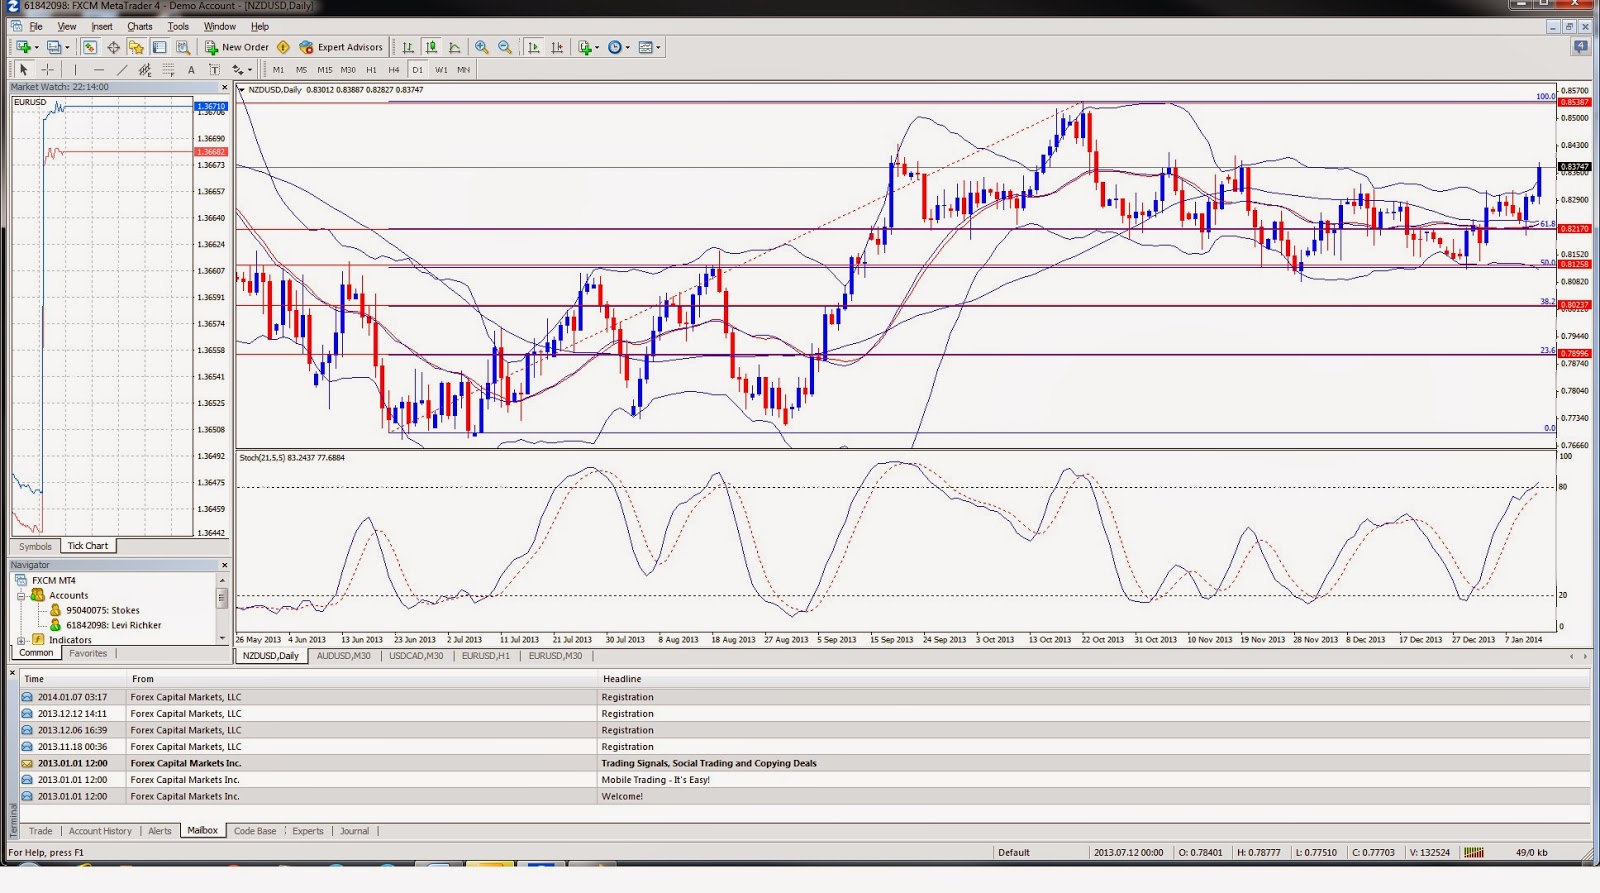1600x893 pixels.
Task: Switch to candlestick chart icon
Action: (431, 47)
